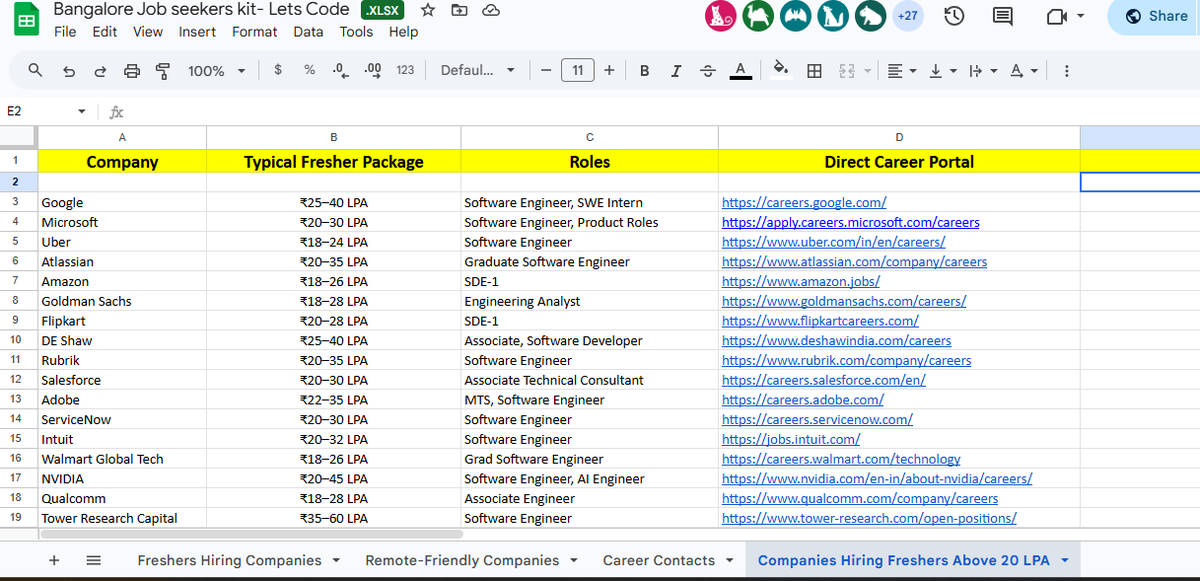This screenshot has height=581, width=1200.
Task: Add a new sheet
Action: coord(55,560)
